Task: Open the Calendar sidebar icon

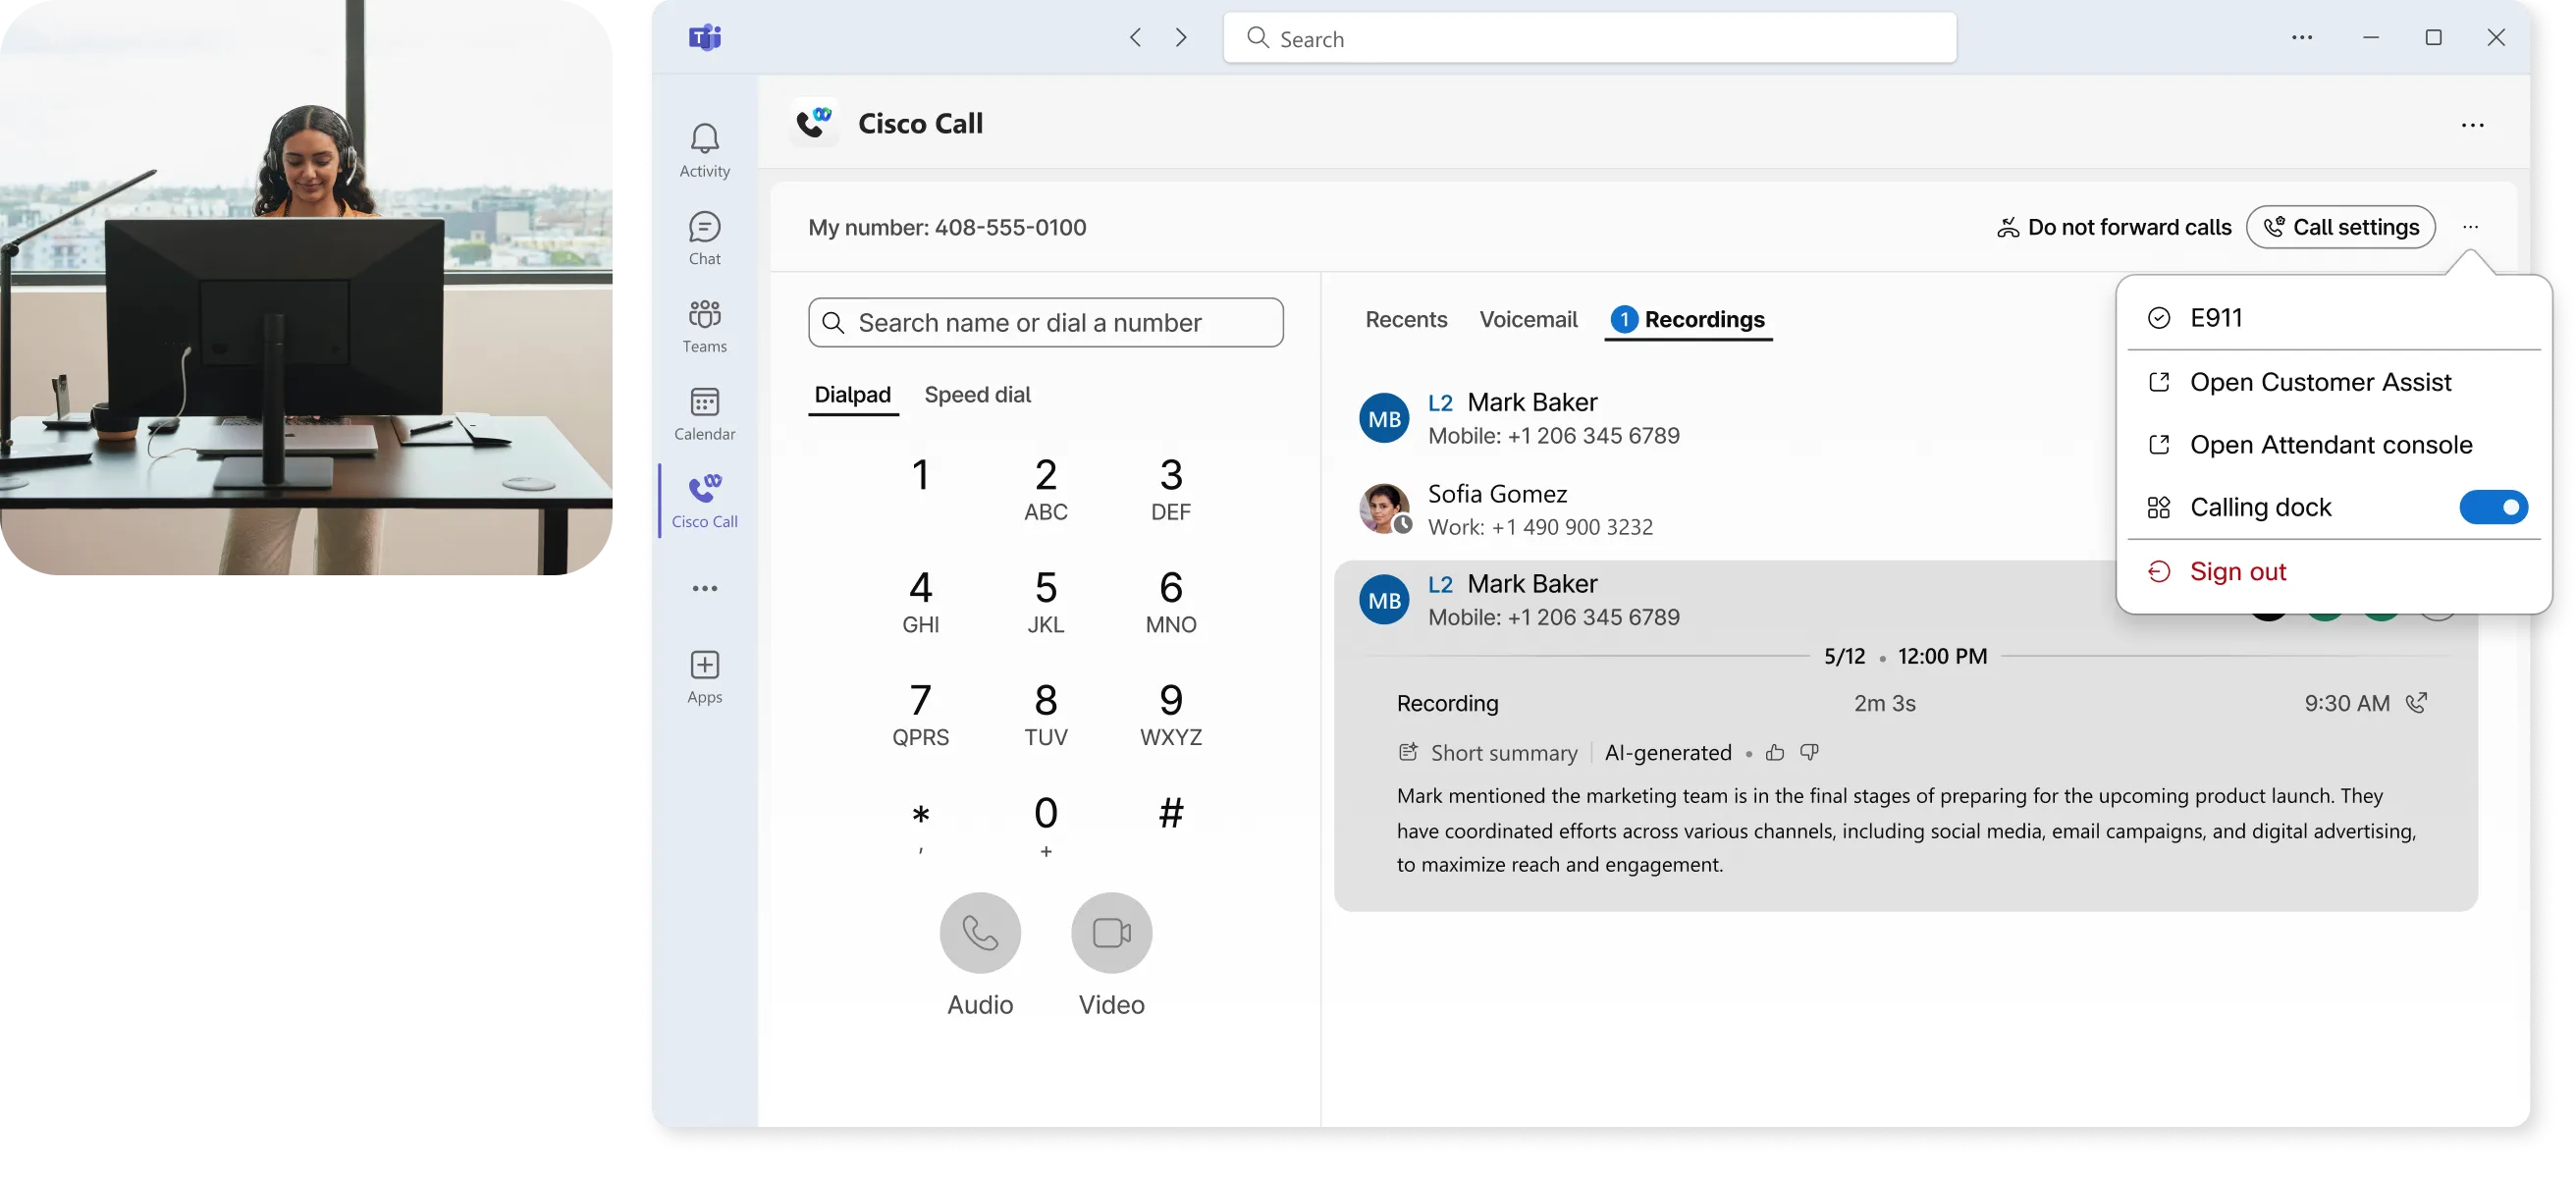Action: point(704,413)
